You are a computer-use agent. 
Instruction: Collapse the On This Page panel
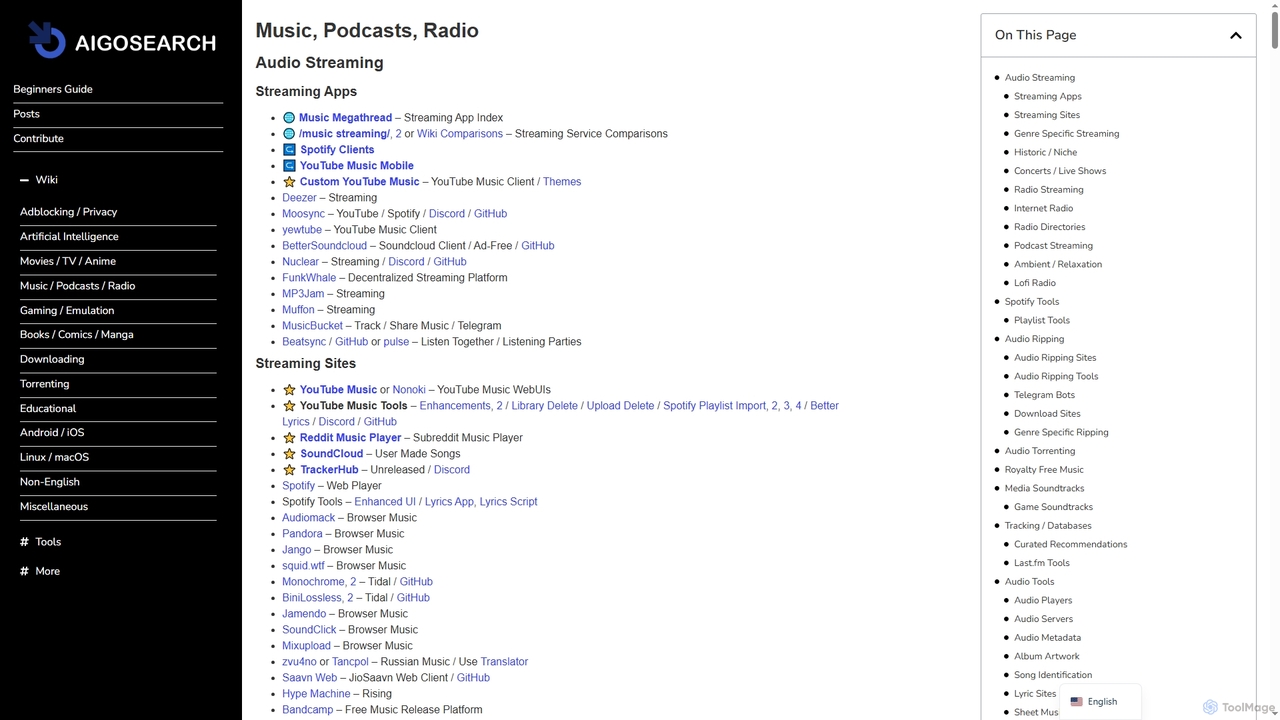pyautogui.click(x=1236, y=35)
